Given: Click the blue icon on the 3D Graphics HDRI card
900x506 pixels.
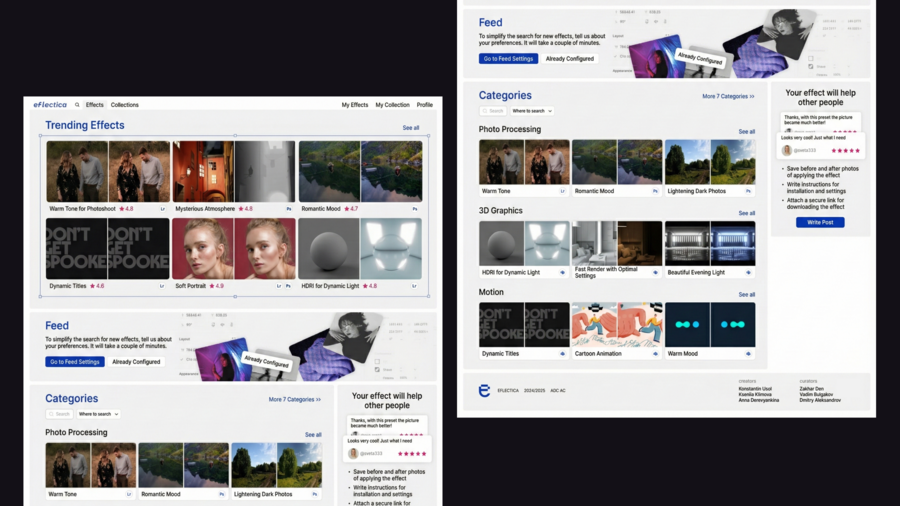Looking at the screenshot, I should click(562, 273).
